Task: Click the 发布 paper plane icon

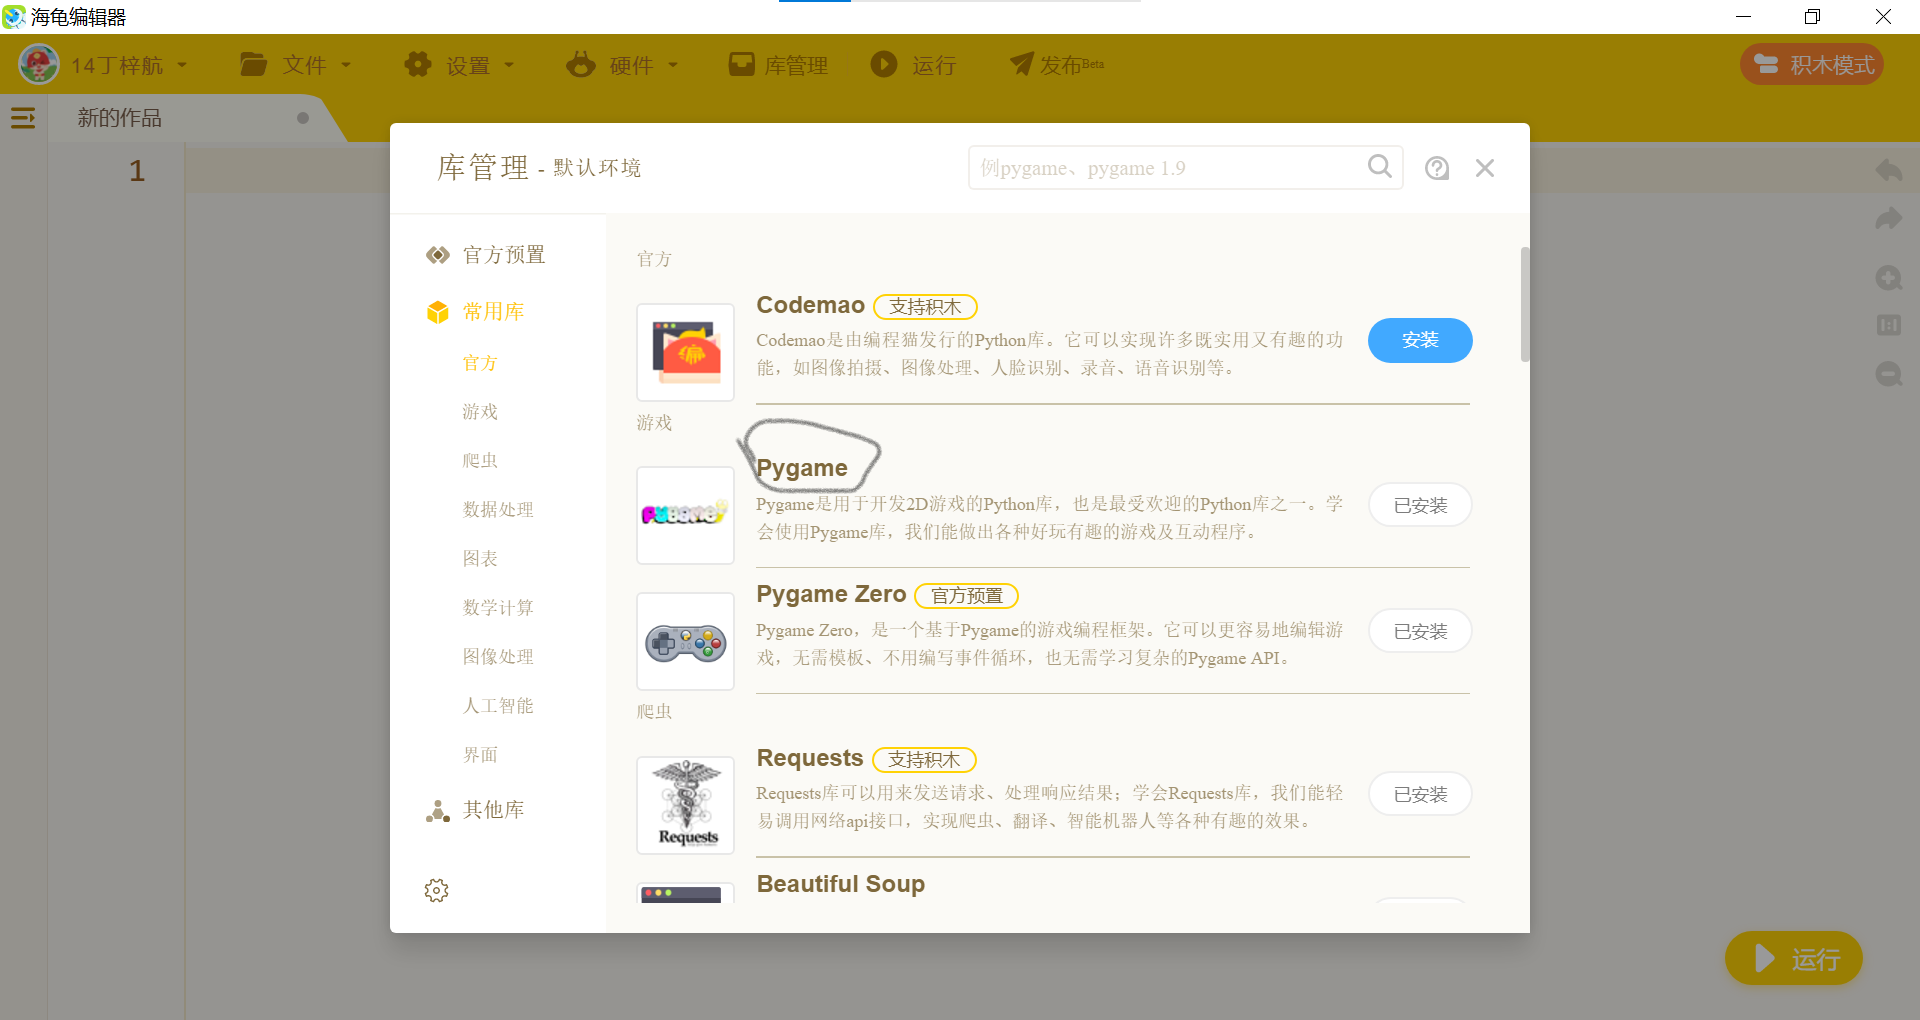Action: coord(1022,64)
